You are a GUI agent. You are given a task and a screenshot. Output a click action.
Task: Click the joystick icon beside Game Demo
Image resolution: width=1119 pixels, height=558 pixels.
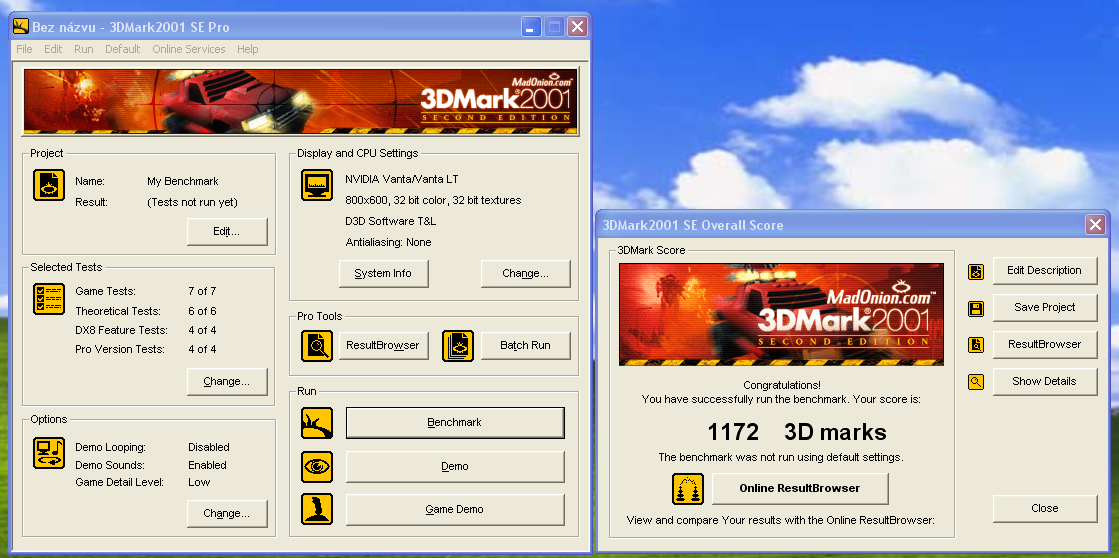(317, 509)
